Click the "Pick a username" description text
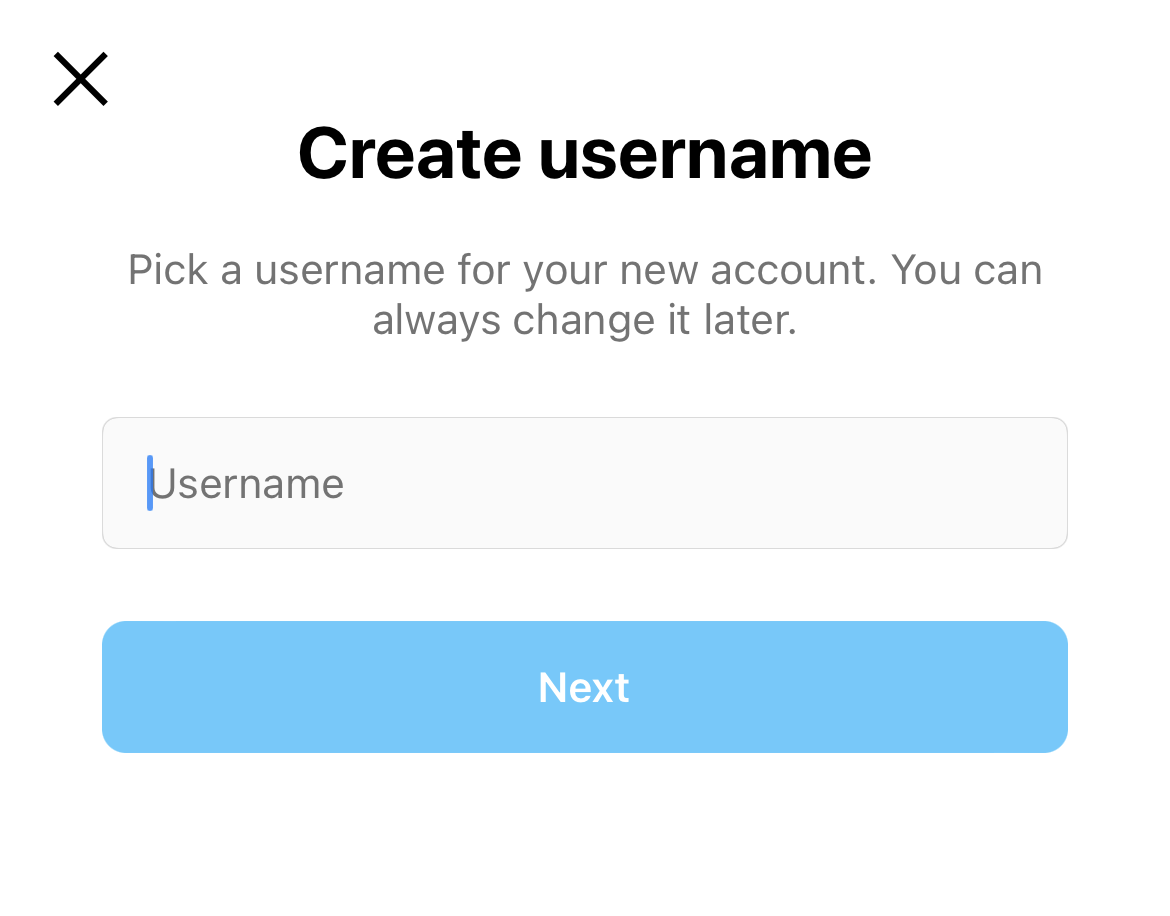Image resolution: width=1170 pixels, height=916 pixels. pyautogui.click(x=584, y=270)
